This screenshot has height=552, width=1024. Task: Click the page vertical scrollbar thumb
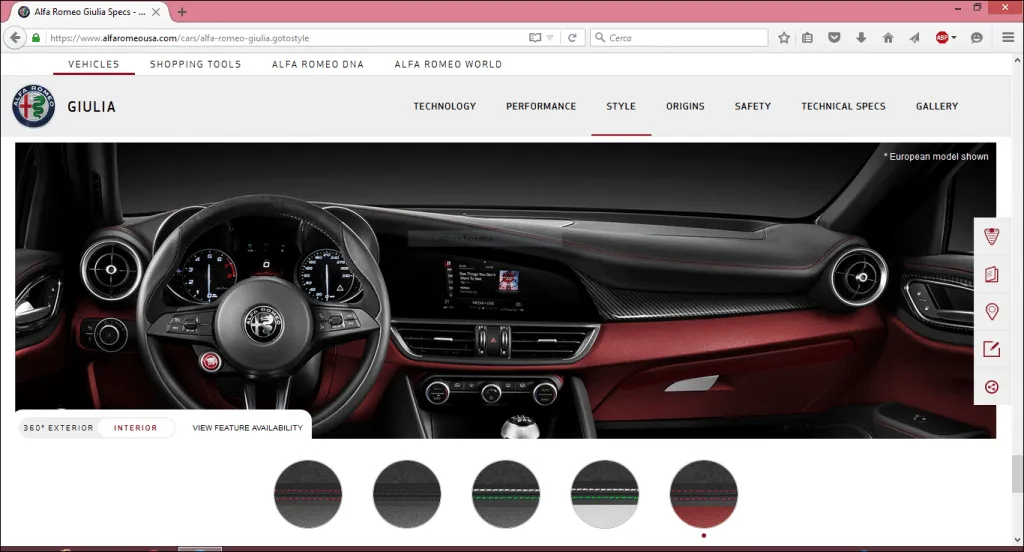point(1017,474)
